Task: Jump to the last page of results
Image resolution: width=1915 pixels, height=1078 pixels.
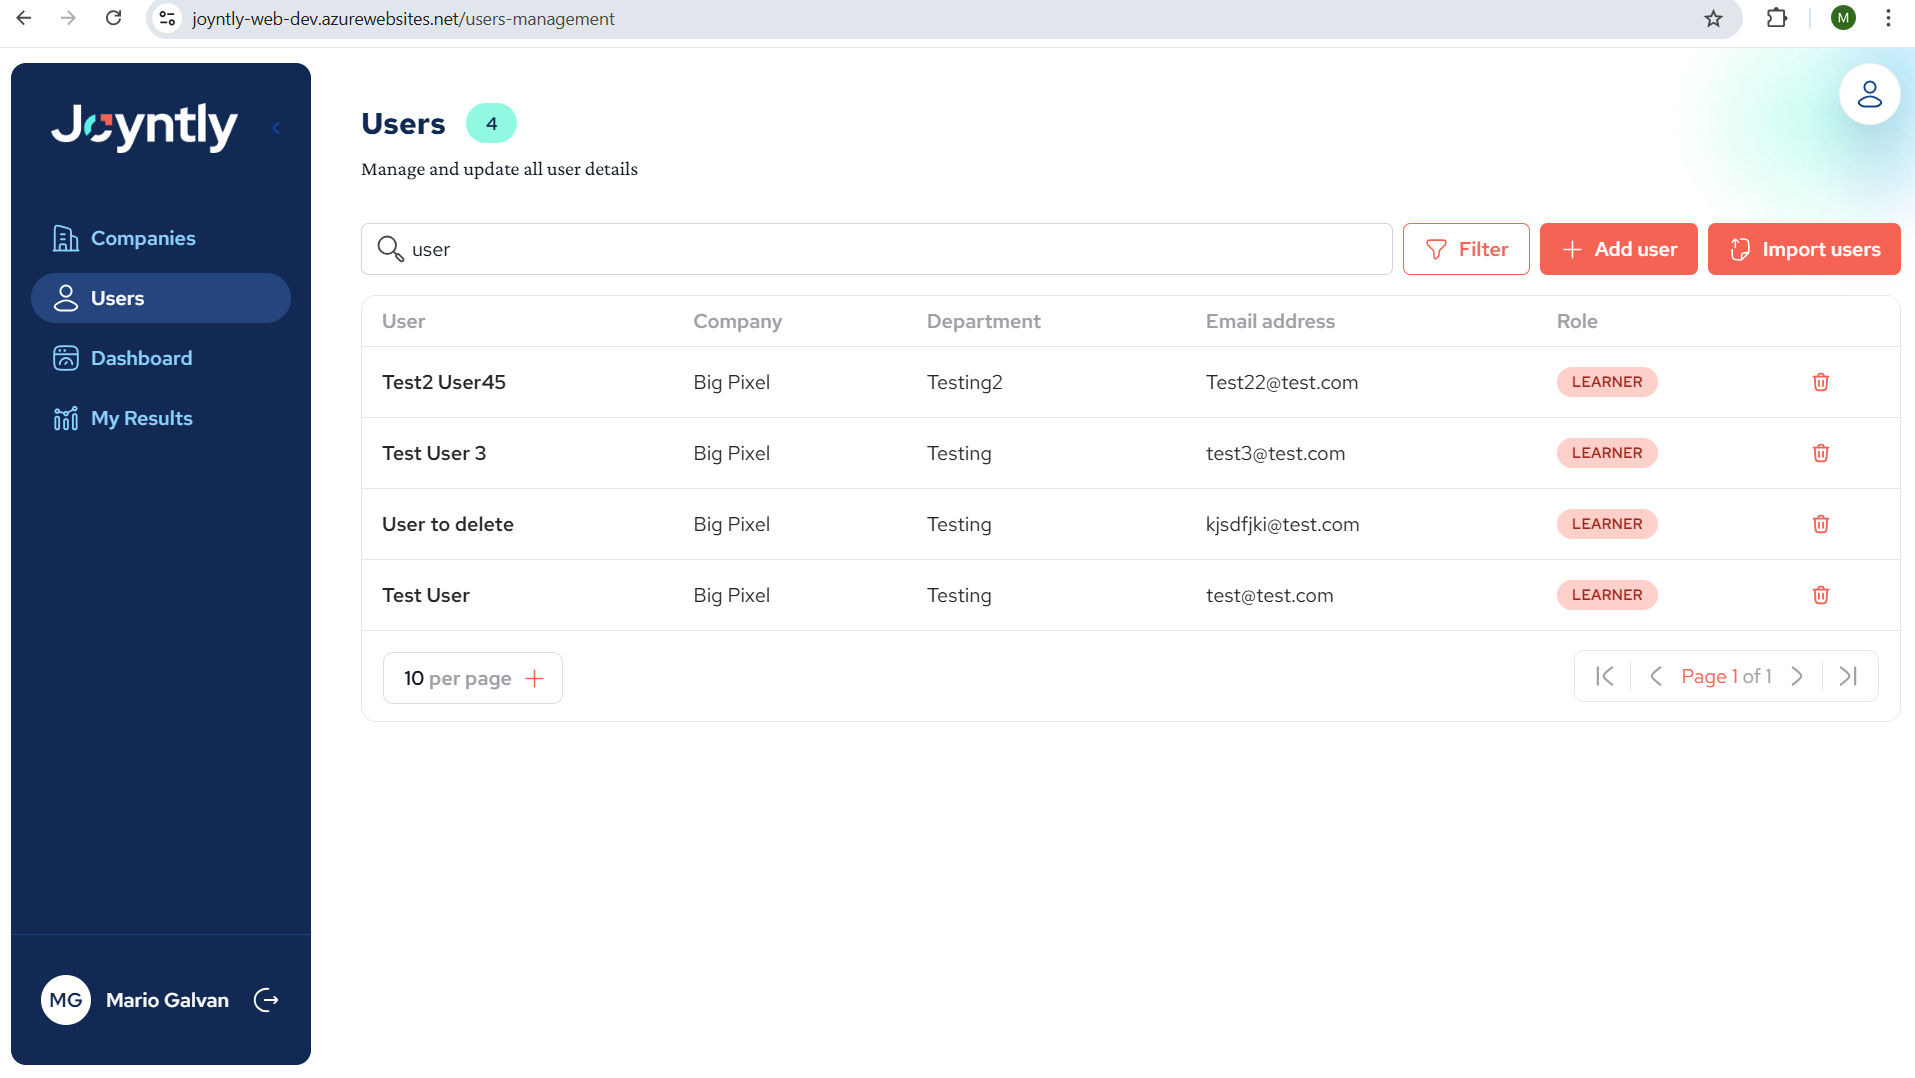Action: 1848,676
